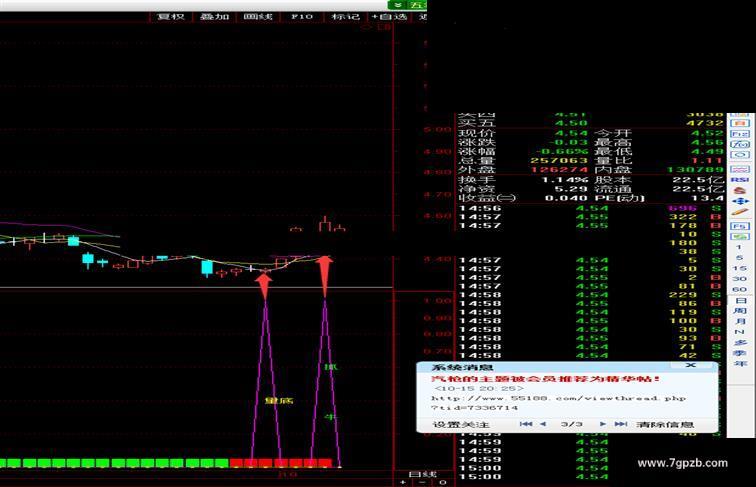The height and width of the screenshot is (487, 756).
Task: Switch to 30-minute period
Action: [740, 279]
